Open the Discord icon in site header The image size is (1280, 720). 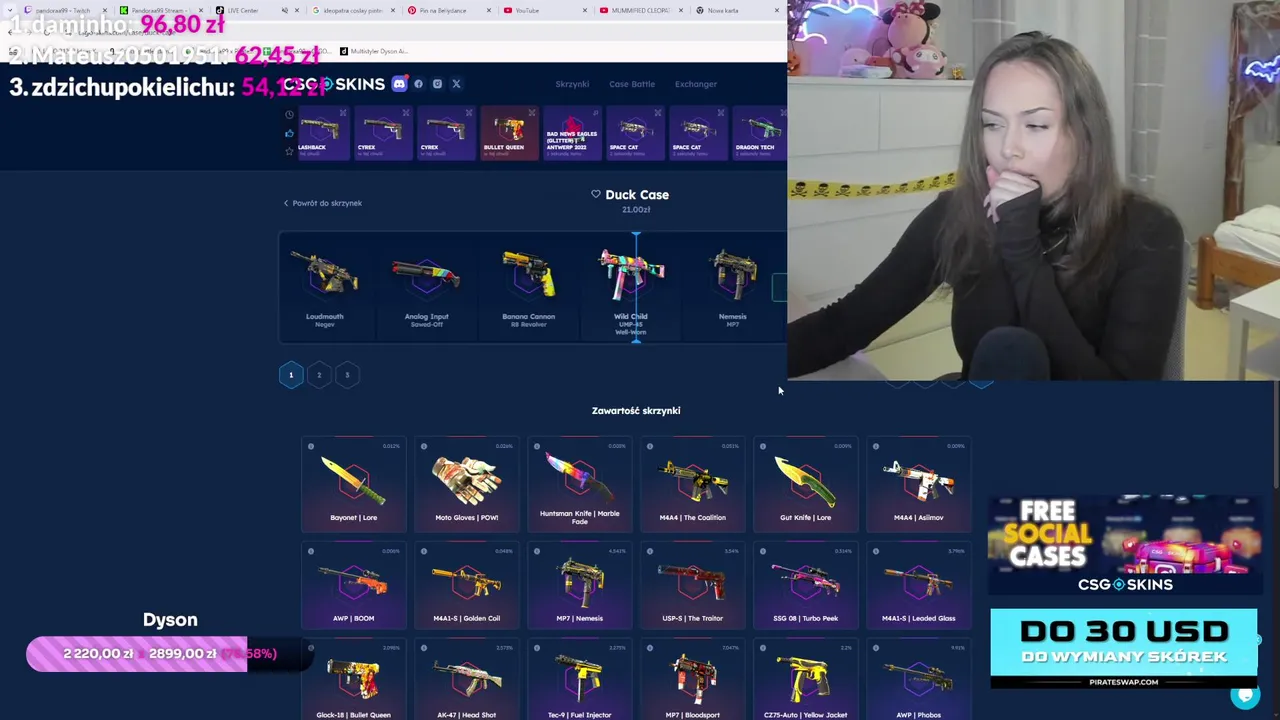tap(399, 84)
